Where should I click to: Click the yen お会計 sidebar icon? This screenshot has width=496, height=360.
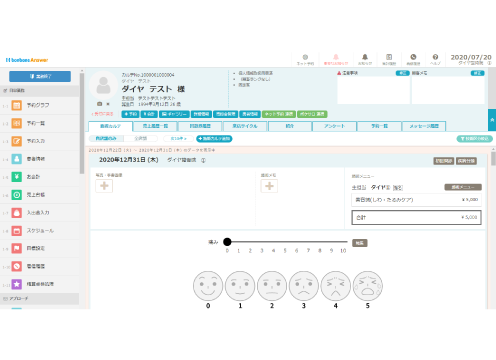[17, 177]
